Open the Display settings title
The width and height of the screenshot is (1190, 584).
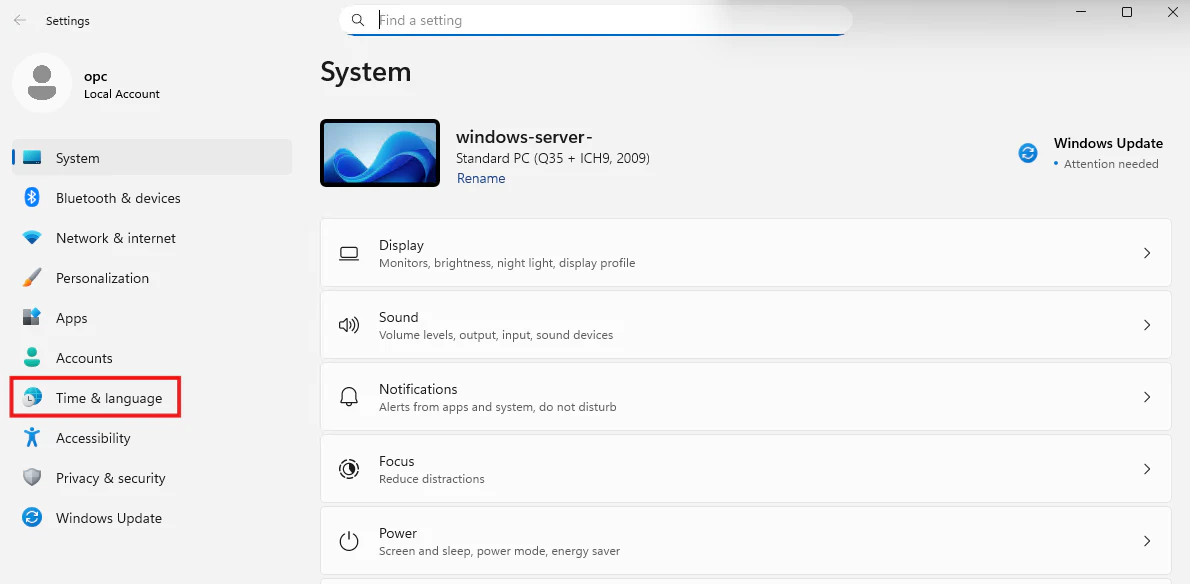point(401,246)
